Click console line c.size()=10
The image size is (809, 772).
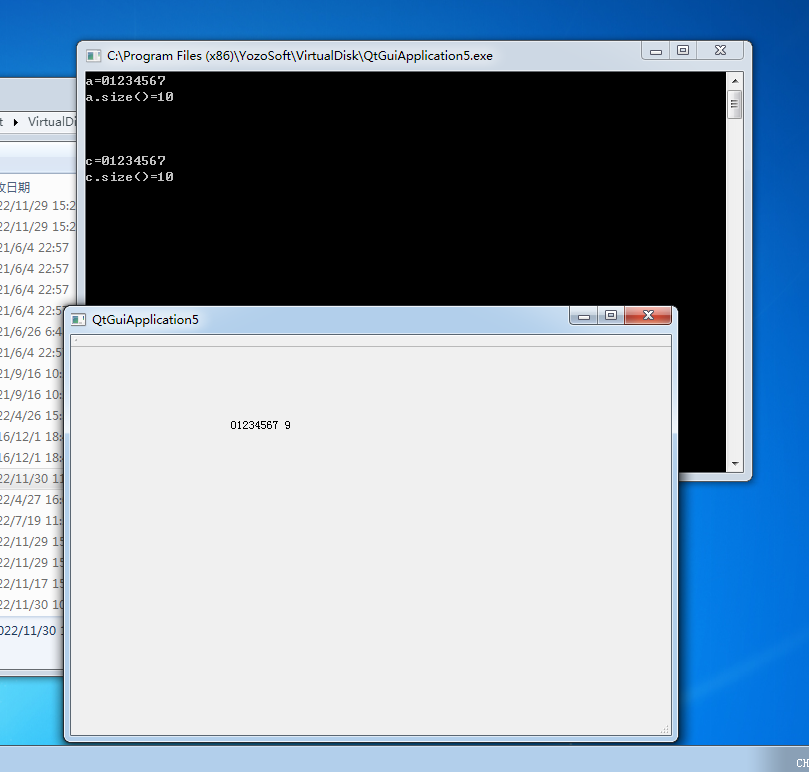tap(130, 177)
